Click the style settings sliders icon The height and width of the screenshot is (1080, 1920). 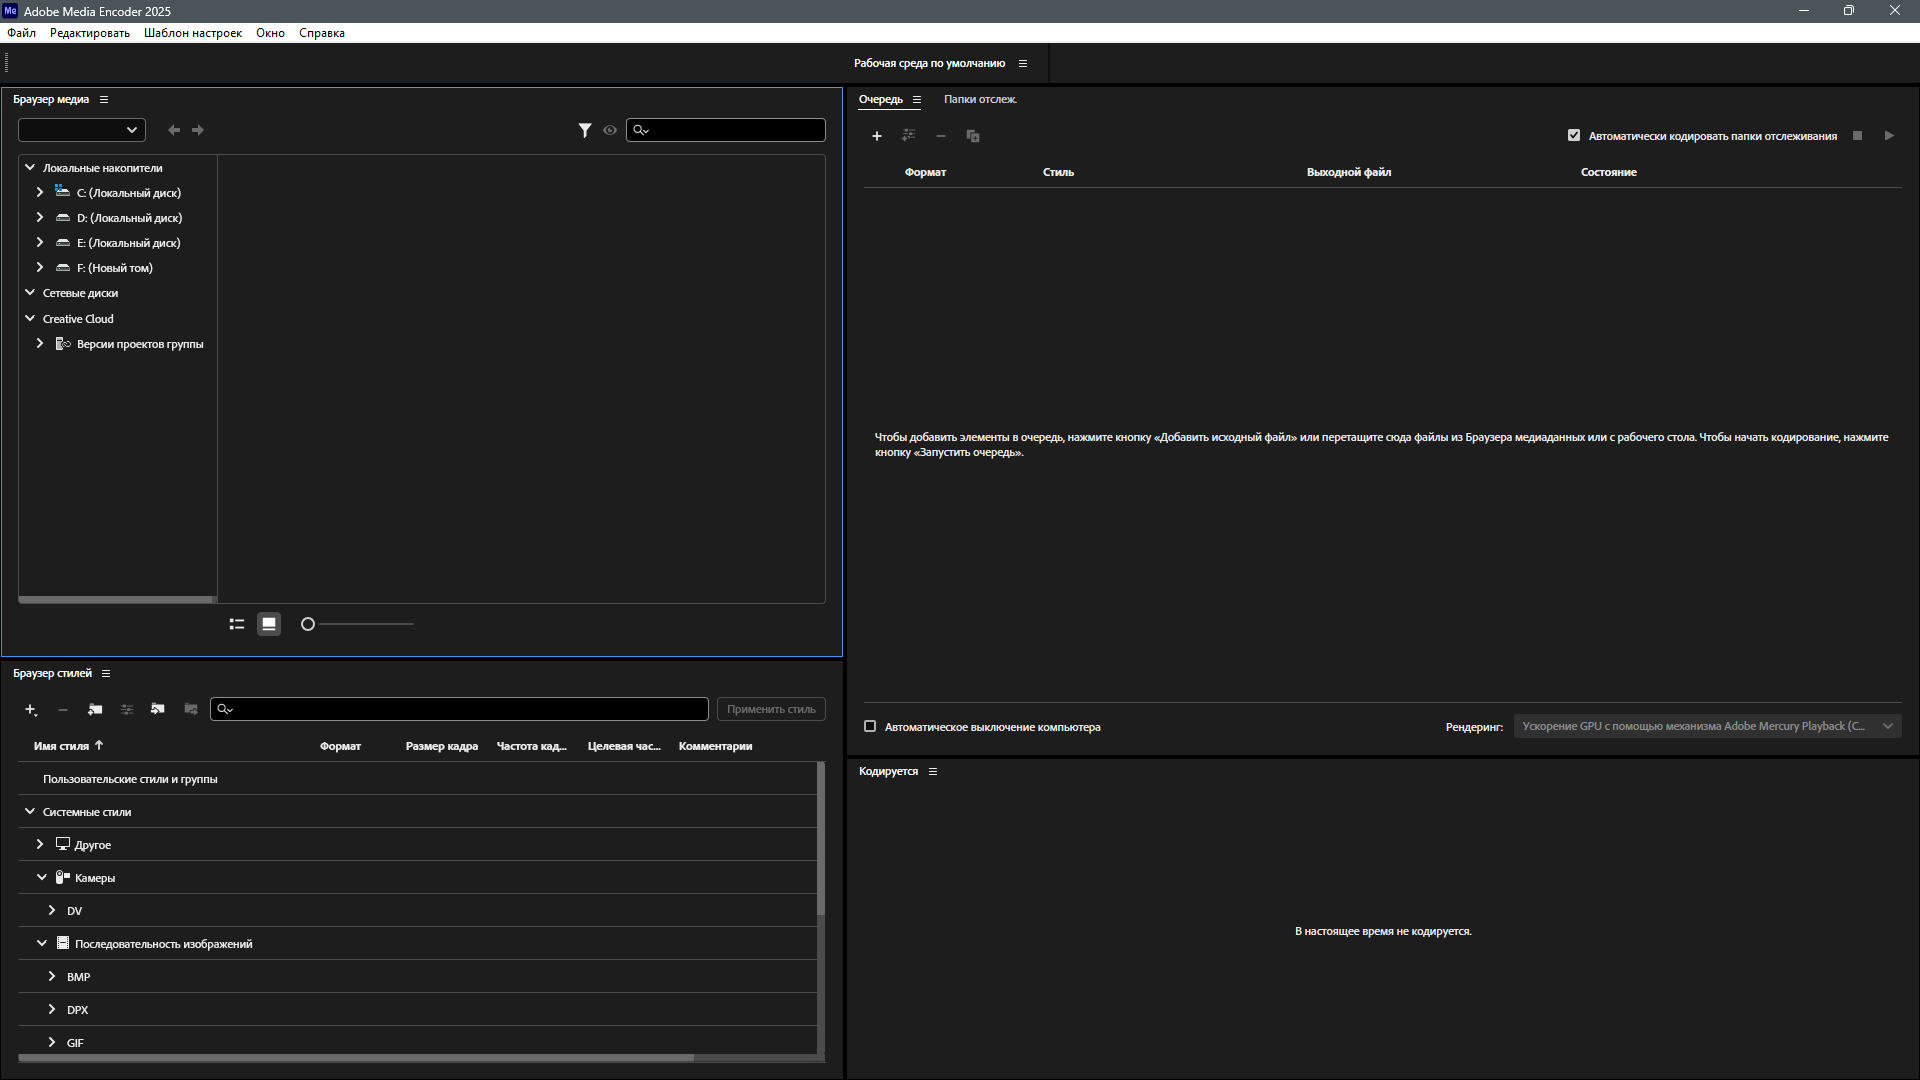[127, 709]
